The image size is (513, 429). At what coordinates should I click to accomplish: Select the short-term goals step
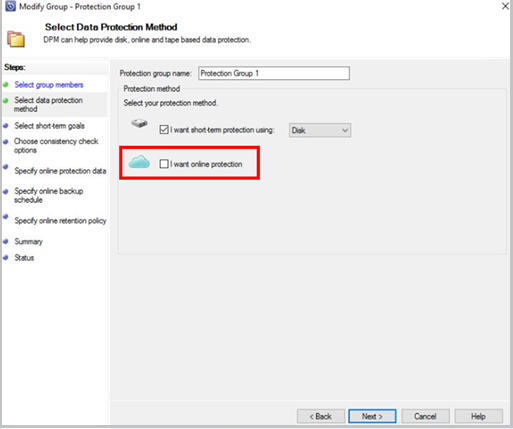pyautogui.click(x=49, y=126)
